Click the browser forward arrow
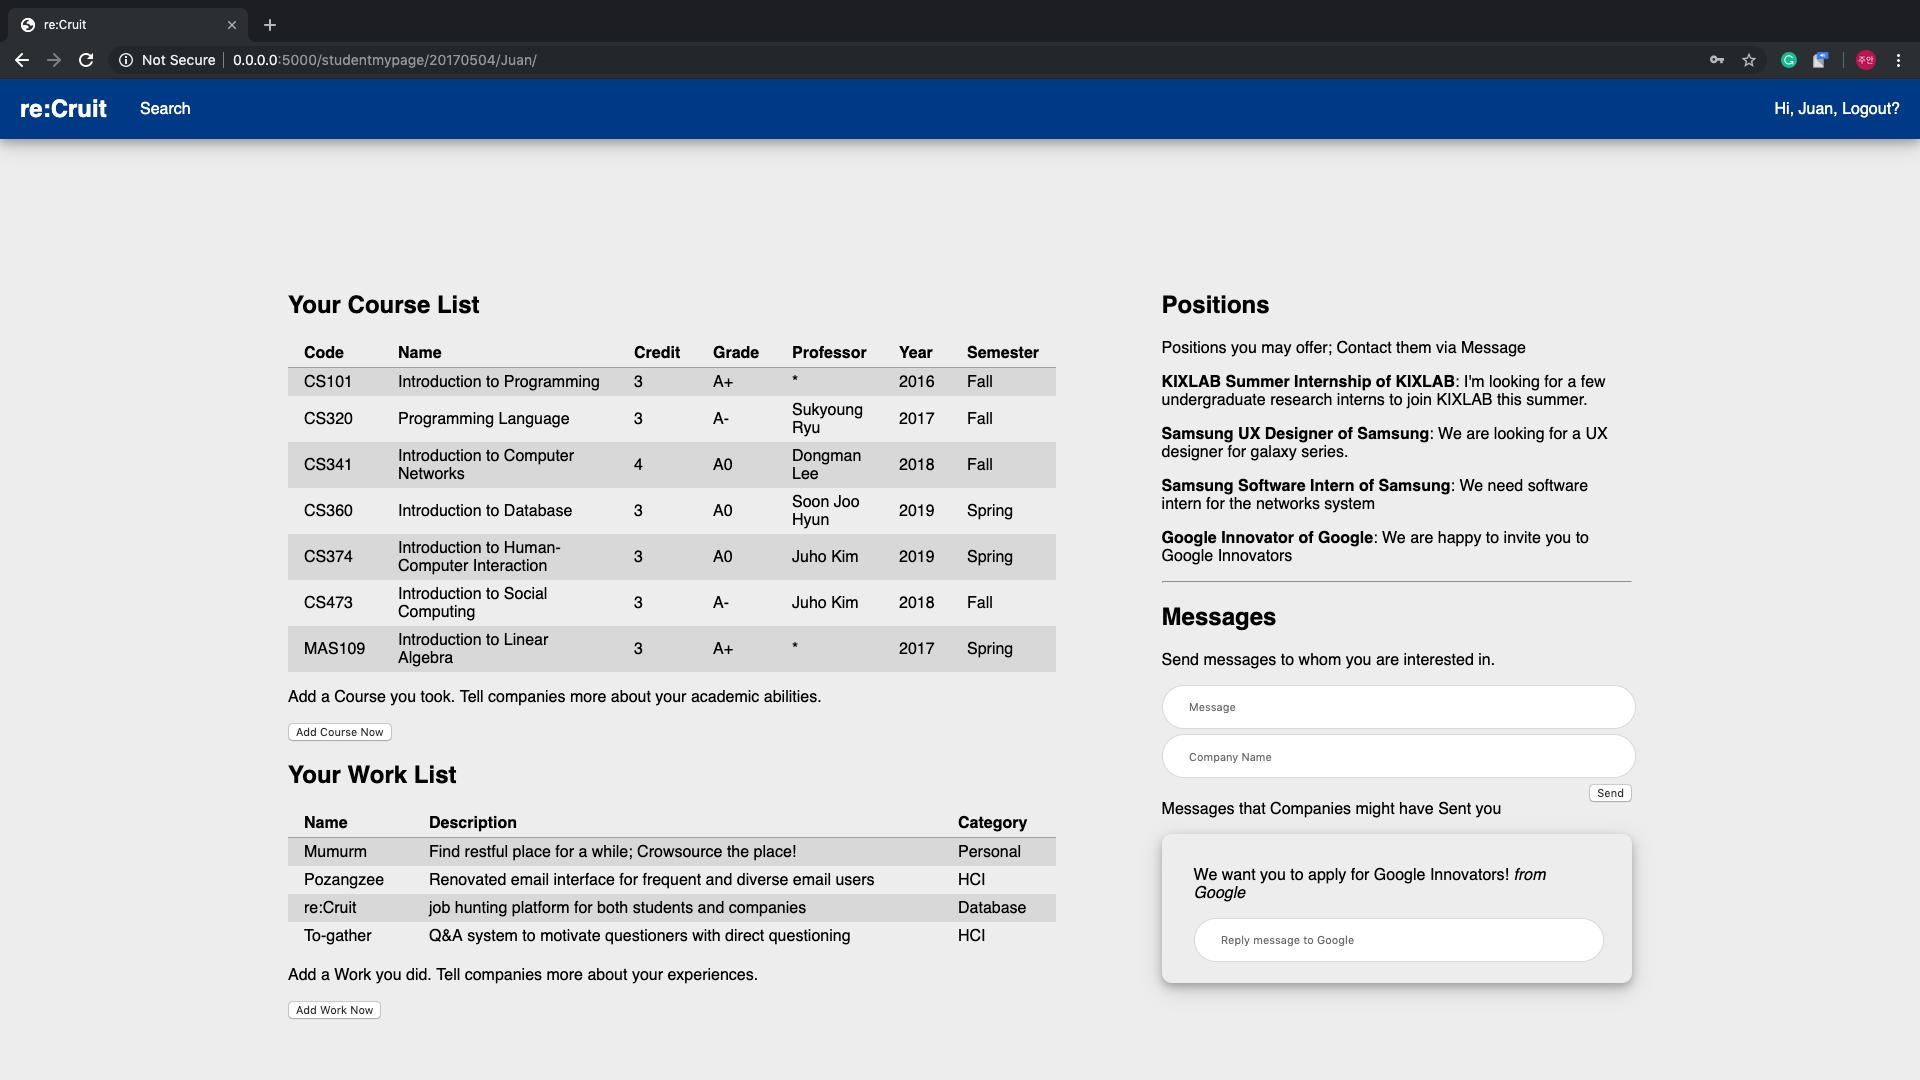This screenshot has width=1920, height=1080. 54,60
